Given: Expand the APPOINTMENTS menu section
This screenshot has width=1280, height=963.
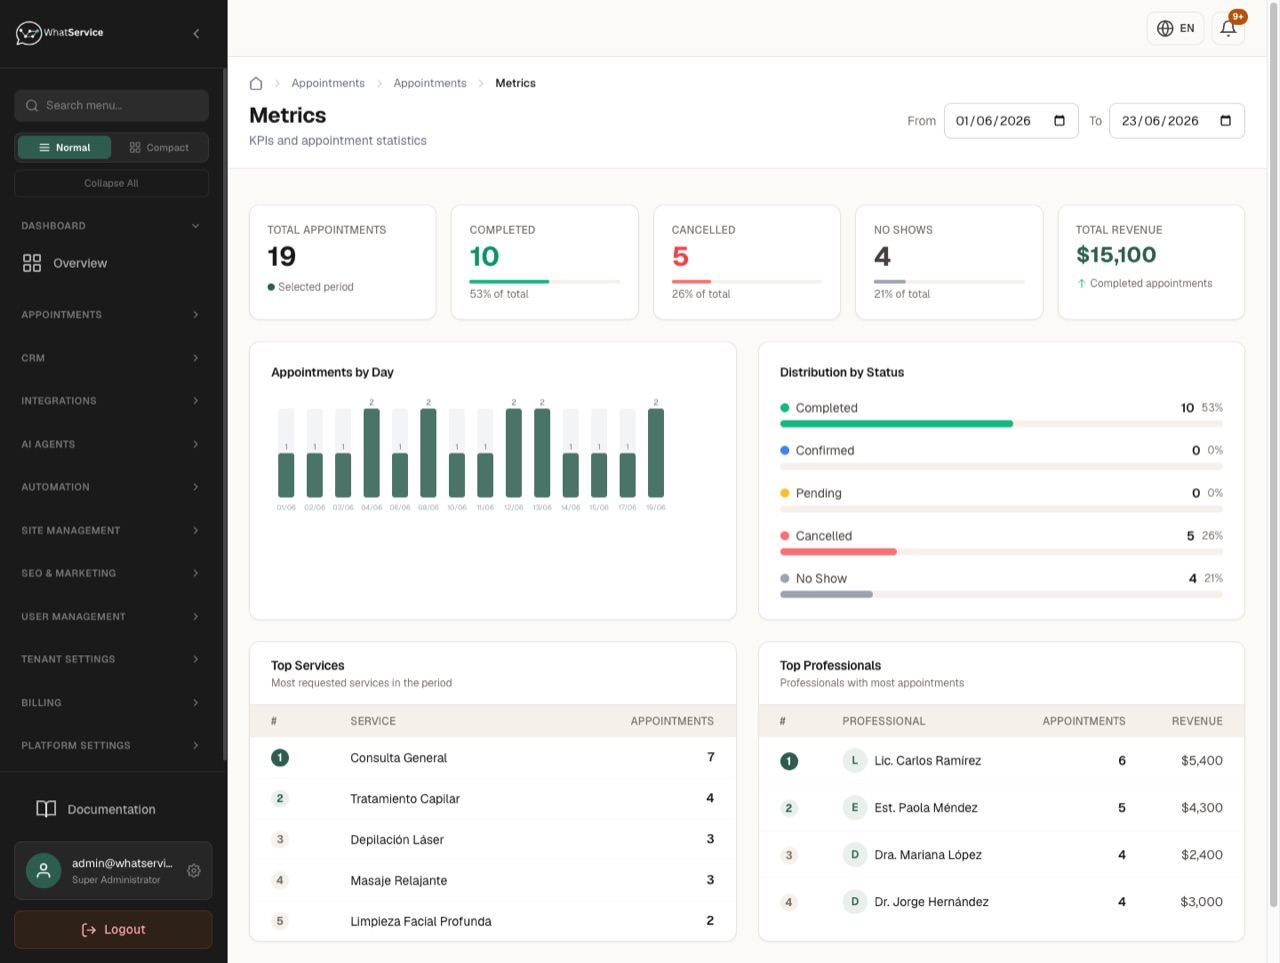Looking at the screenshot, I should (x=111, y=315).
